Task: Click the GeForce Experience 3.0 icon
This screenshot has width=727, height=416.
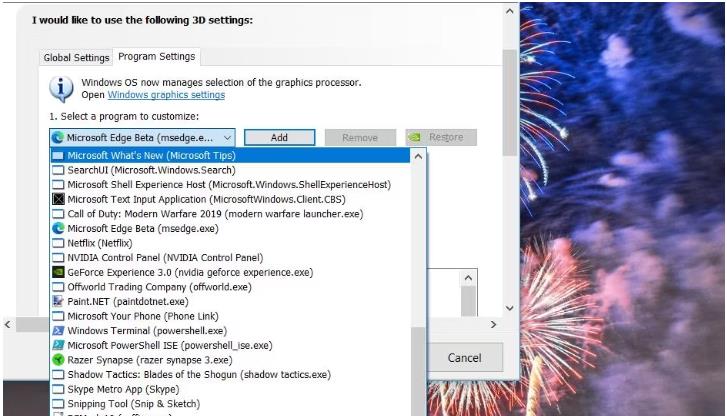Action: click(58, 272)
